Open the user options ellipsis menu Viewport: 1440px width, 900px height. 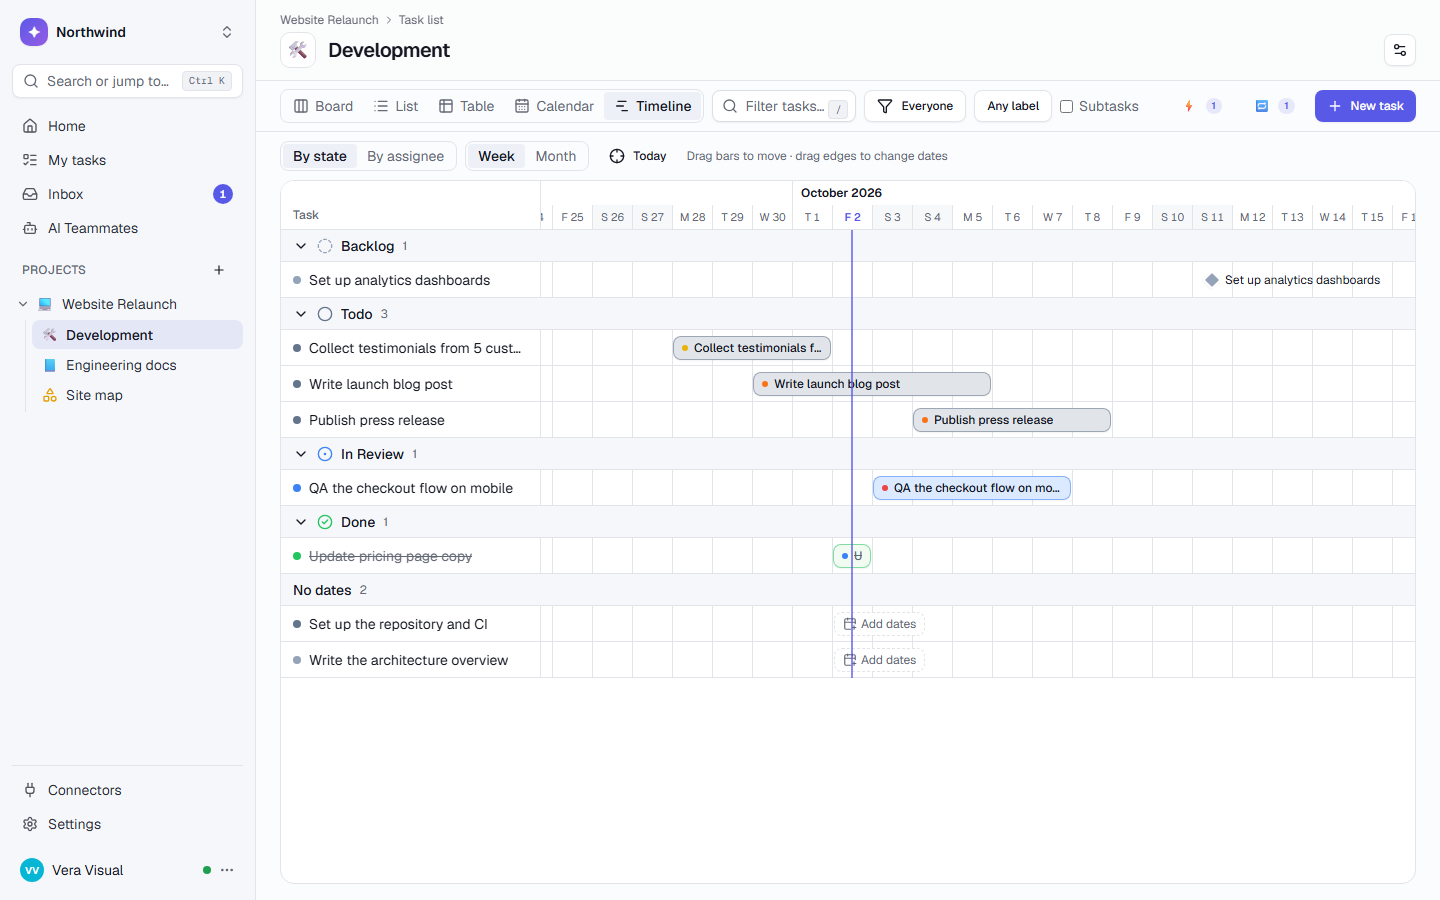point(227,870)
